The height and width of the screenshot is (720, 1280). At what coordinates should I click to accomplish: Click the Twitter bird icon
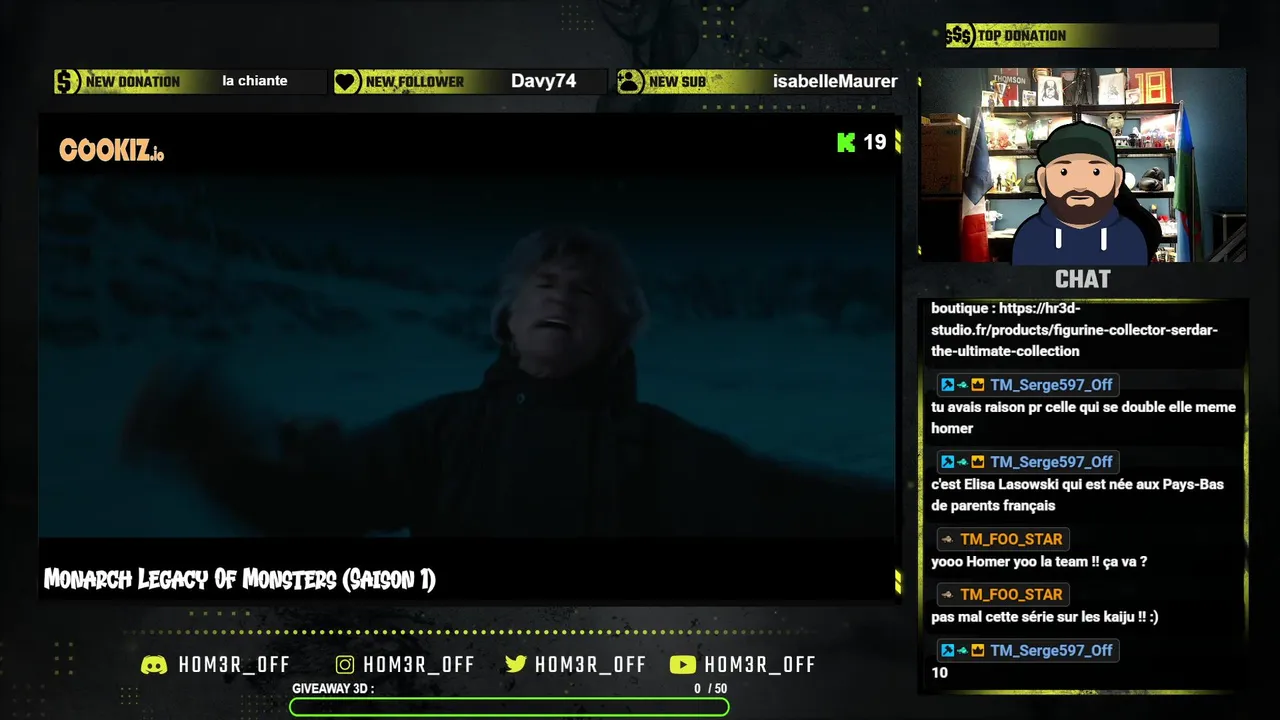516,665
